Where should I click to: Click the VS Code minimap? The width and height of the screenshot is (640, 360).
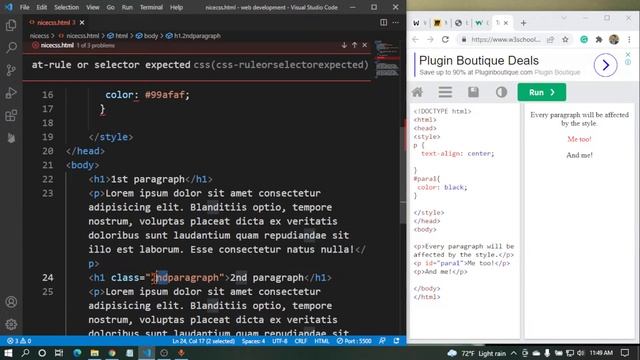[387, 59]
